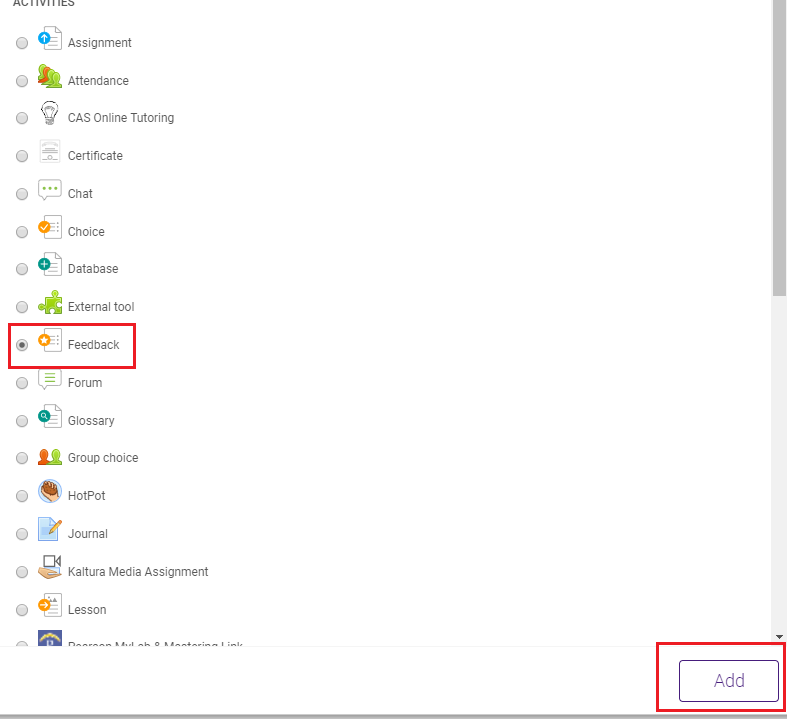This screenshot has width=787, height=719.
Task: Click the Assignment label text
Action: pos(99,43)
